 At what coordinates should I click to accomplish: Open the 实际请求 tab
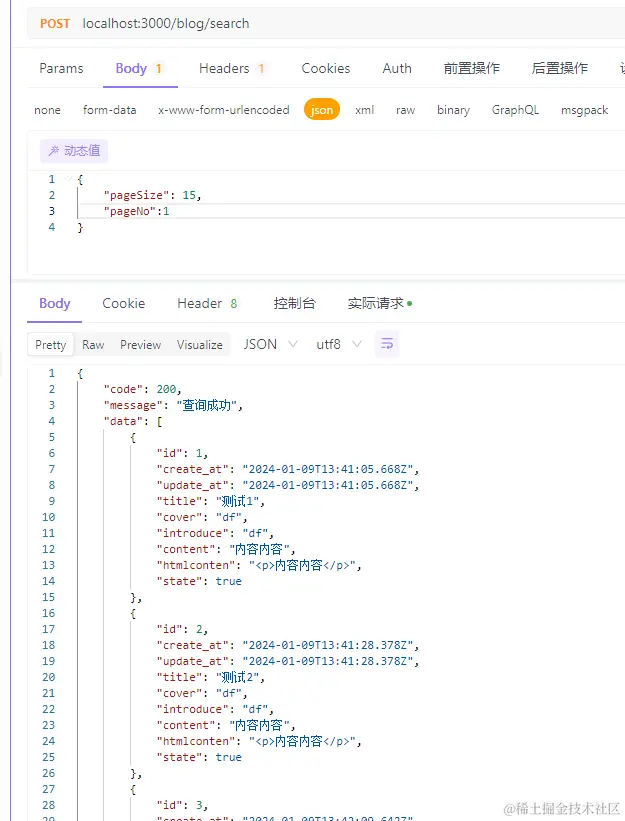(380, 303)
